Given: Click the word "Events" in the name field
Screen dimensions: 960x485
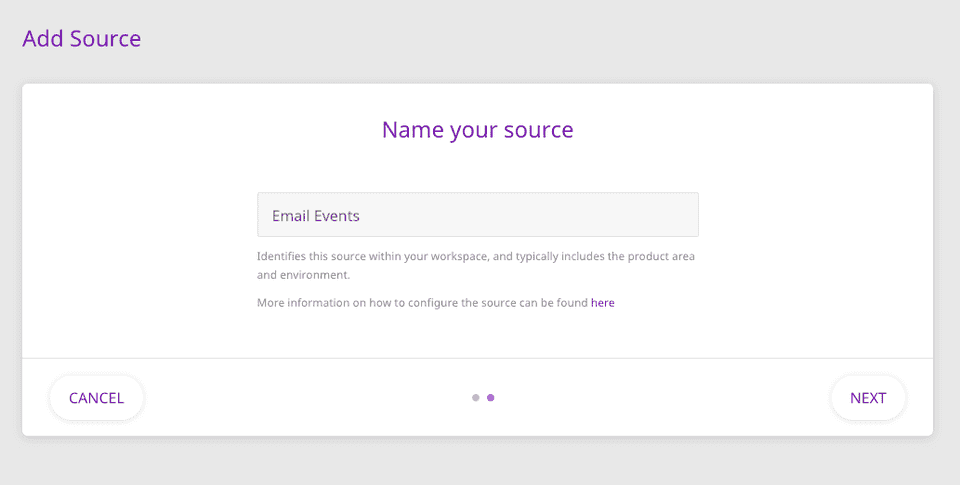Looking at the screenshot, I should pos(337,216).
